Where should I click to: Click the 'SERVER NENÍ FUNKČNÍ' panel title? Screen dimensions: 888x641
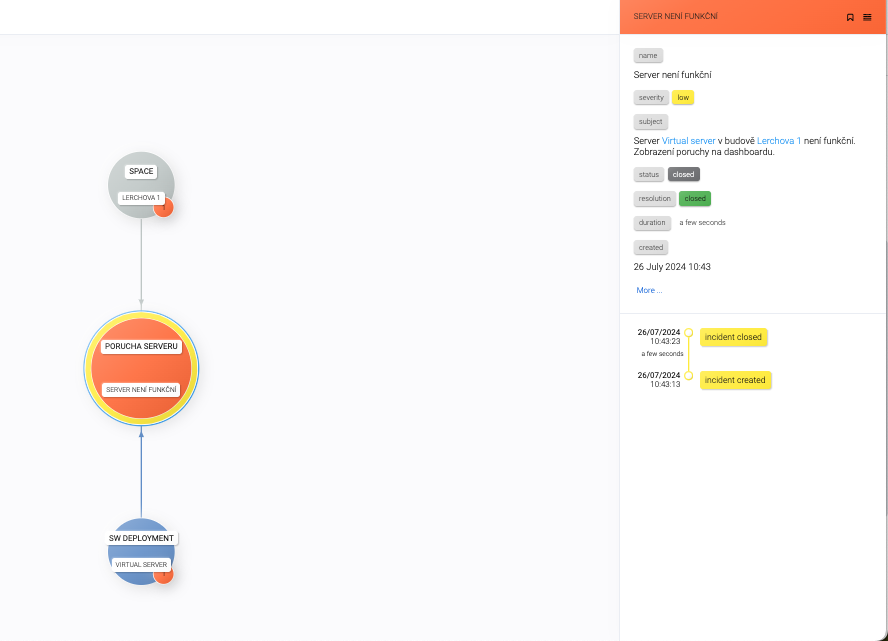coord(675,17)
